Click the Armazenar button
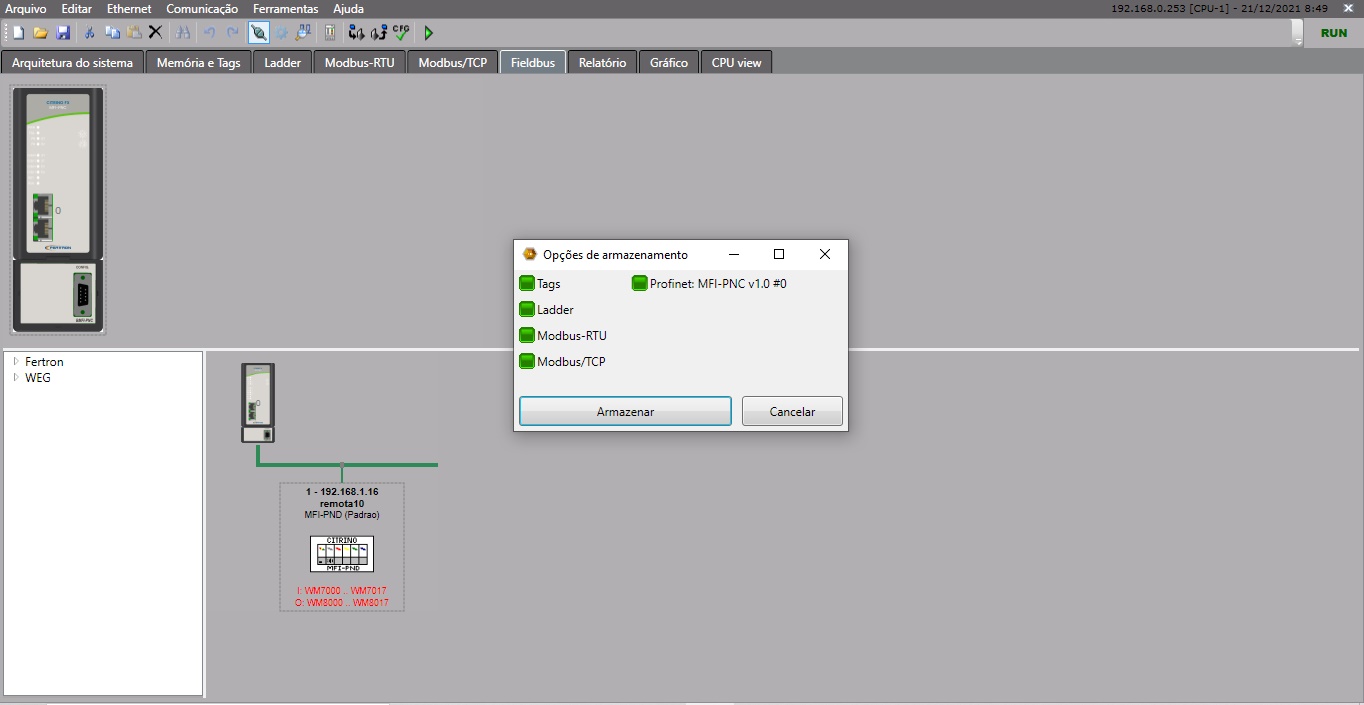 625,412
